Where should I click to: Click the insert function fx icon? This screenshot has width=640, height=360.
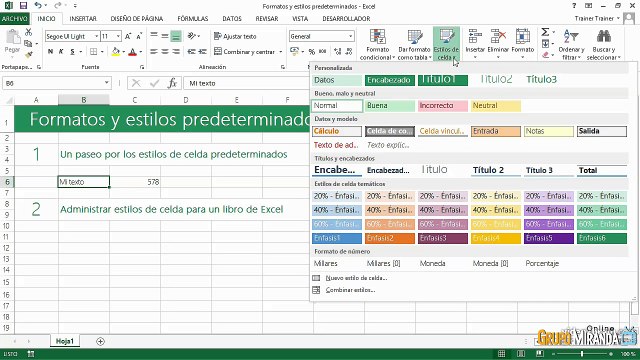[172, 83]
